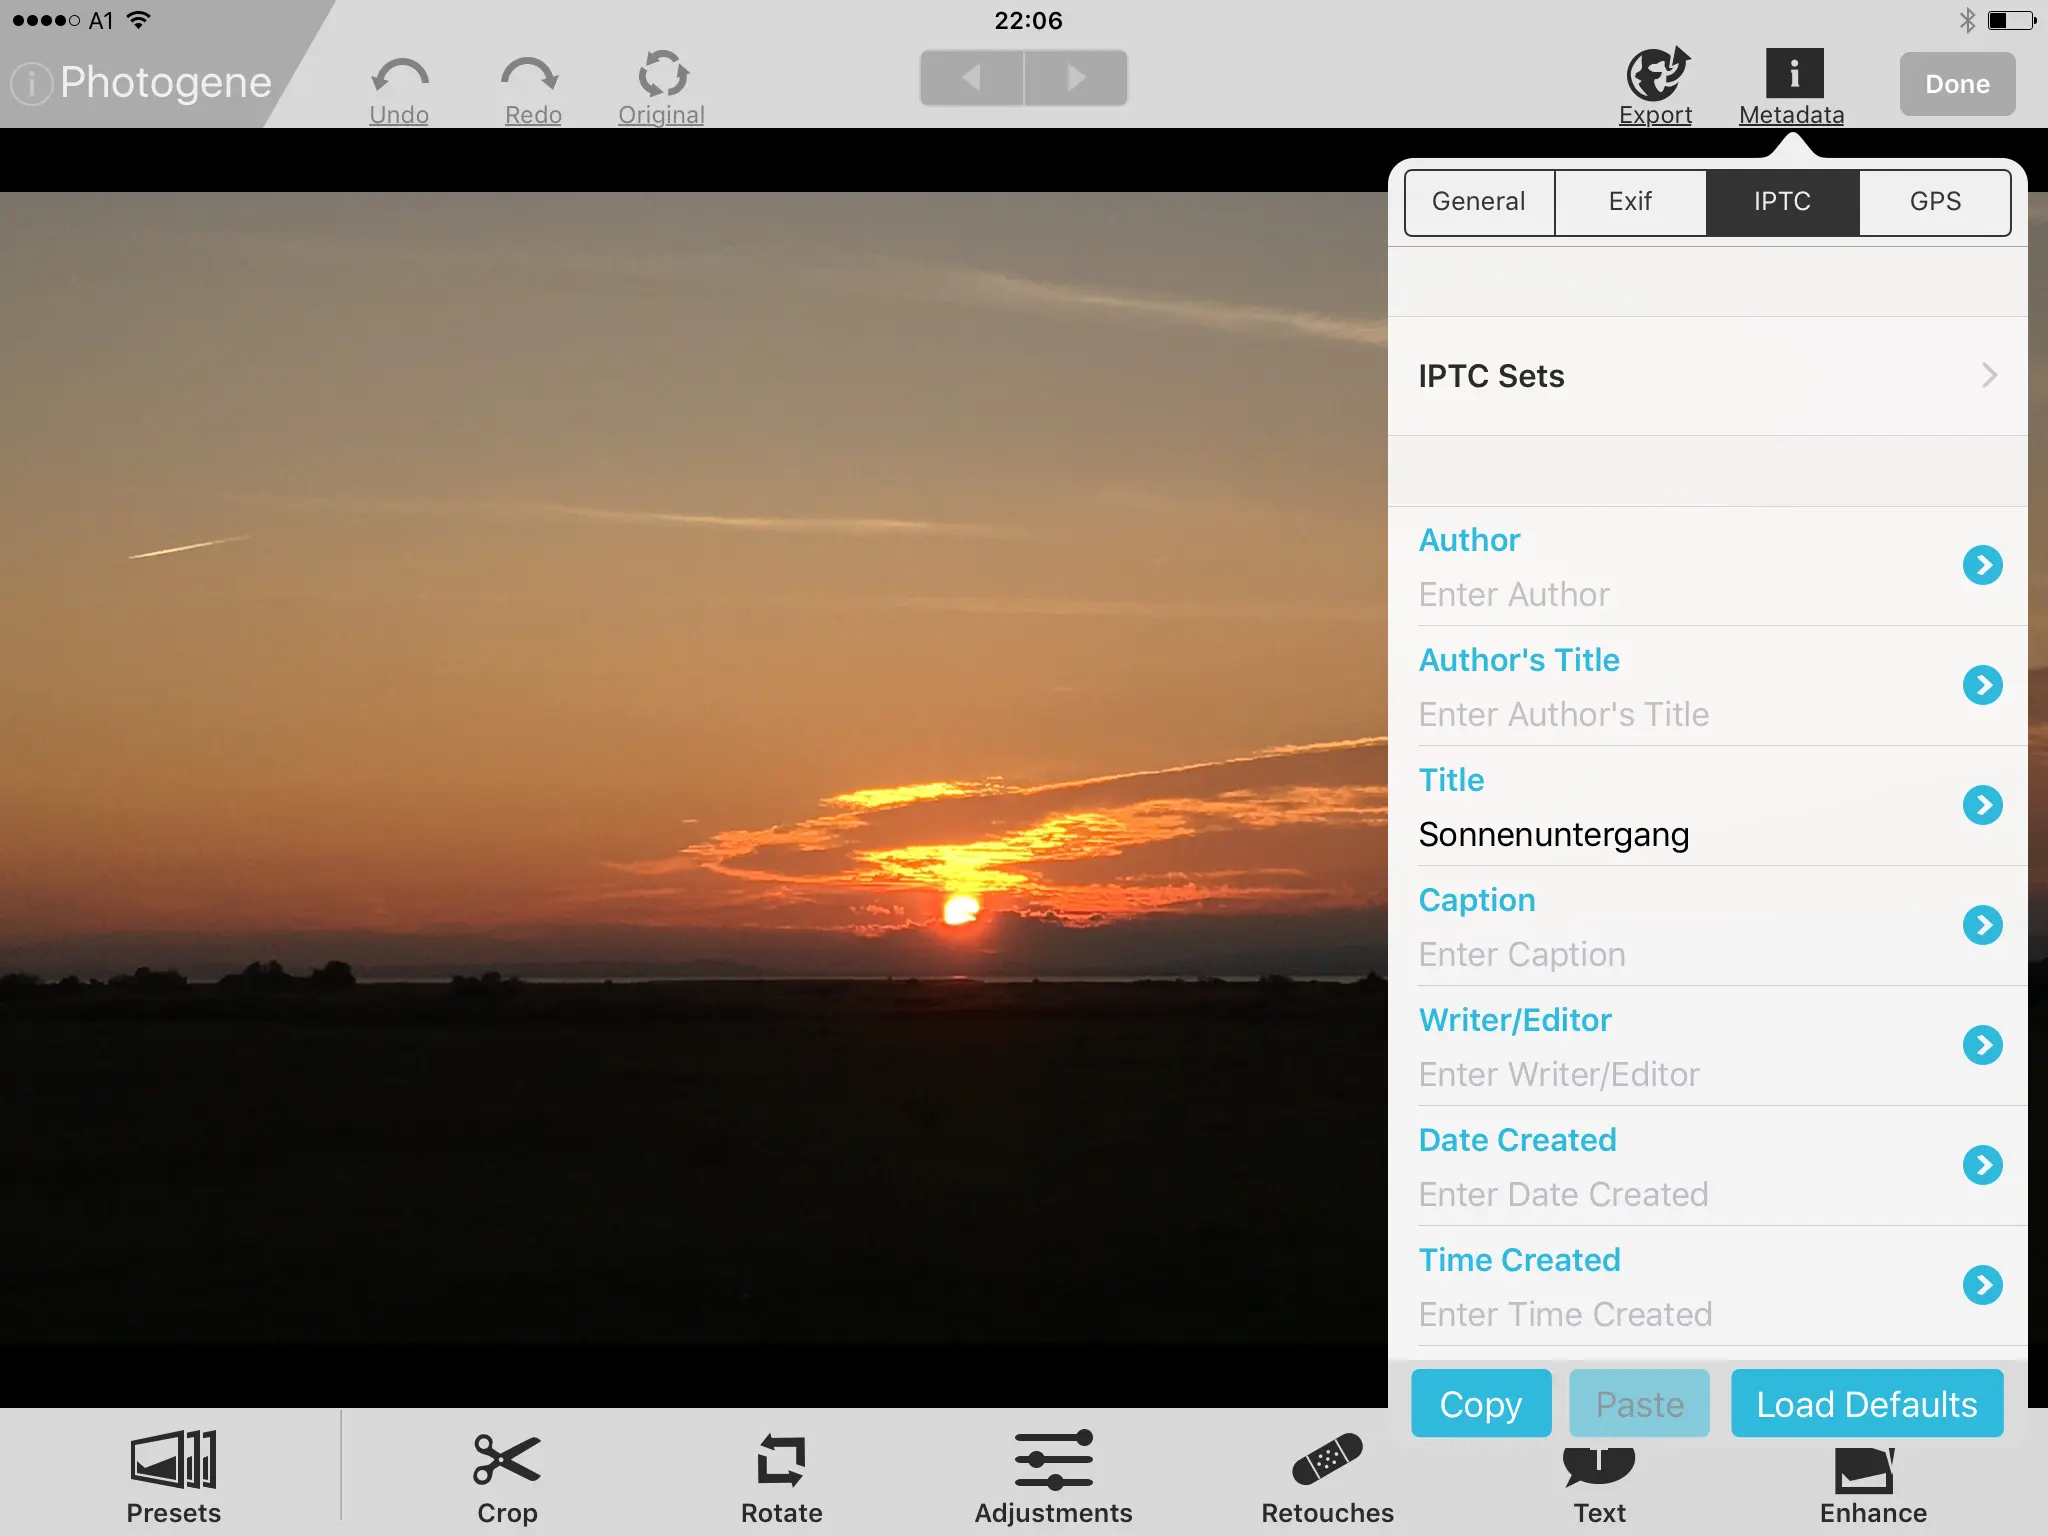Select the Rotate tool
Screen dimensions: 2048x1536
(x=781, y=1461)
